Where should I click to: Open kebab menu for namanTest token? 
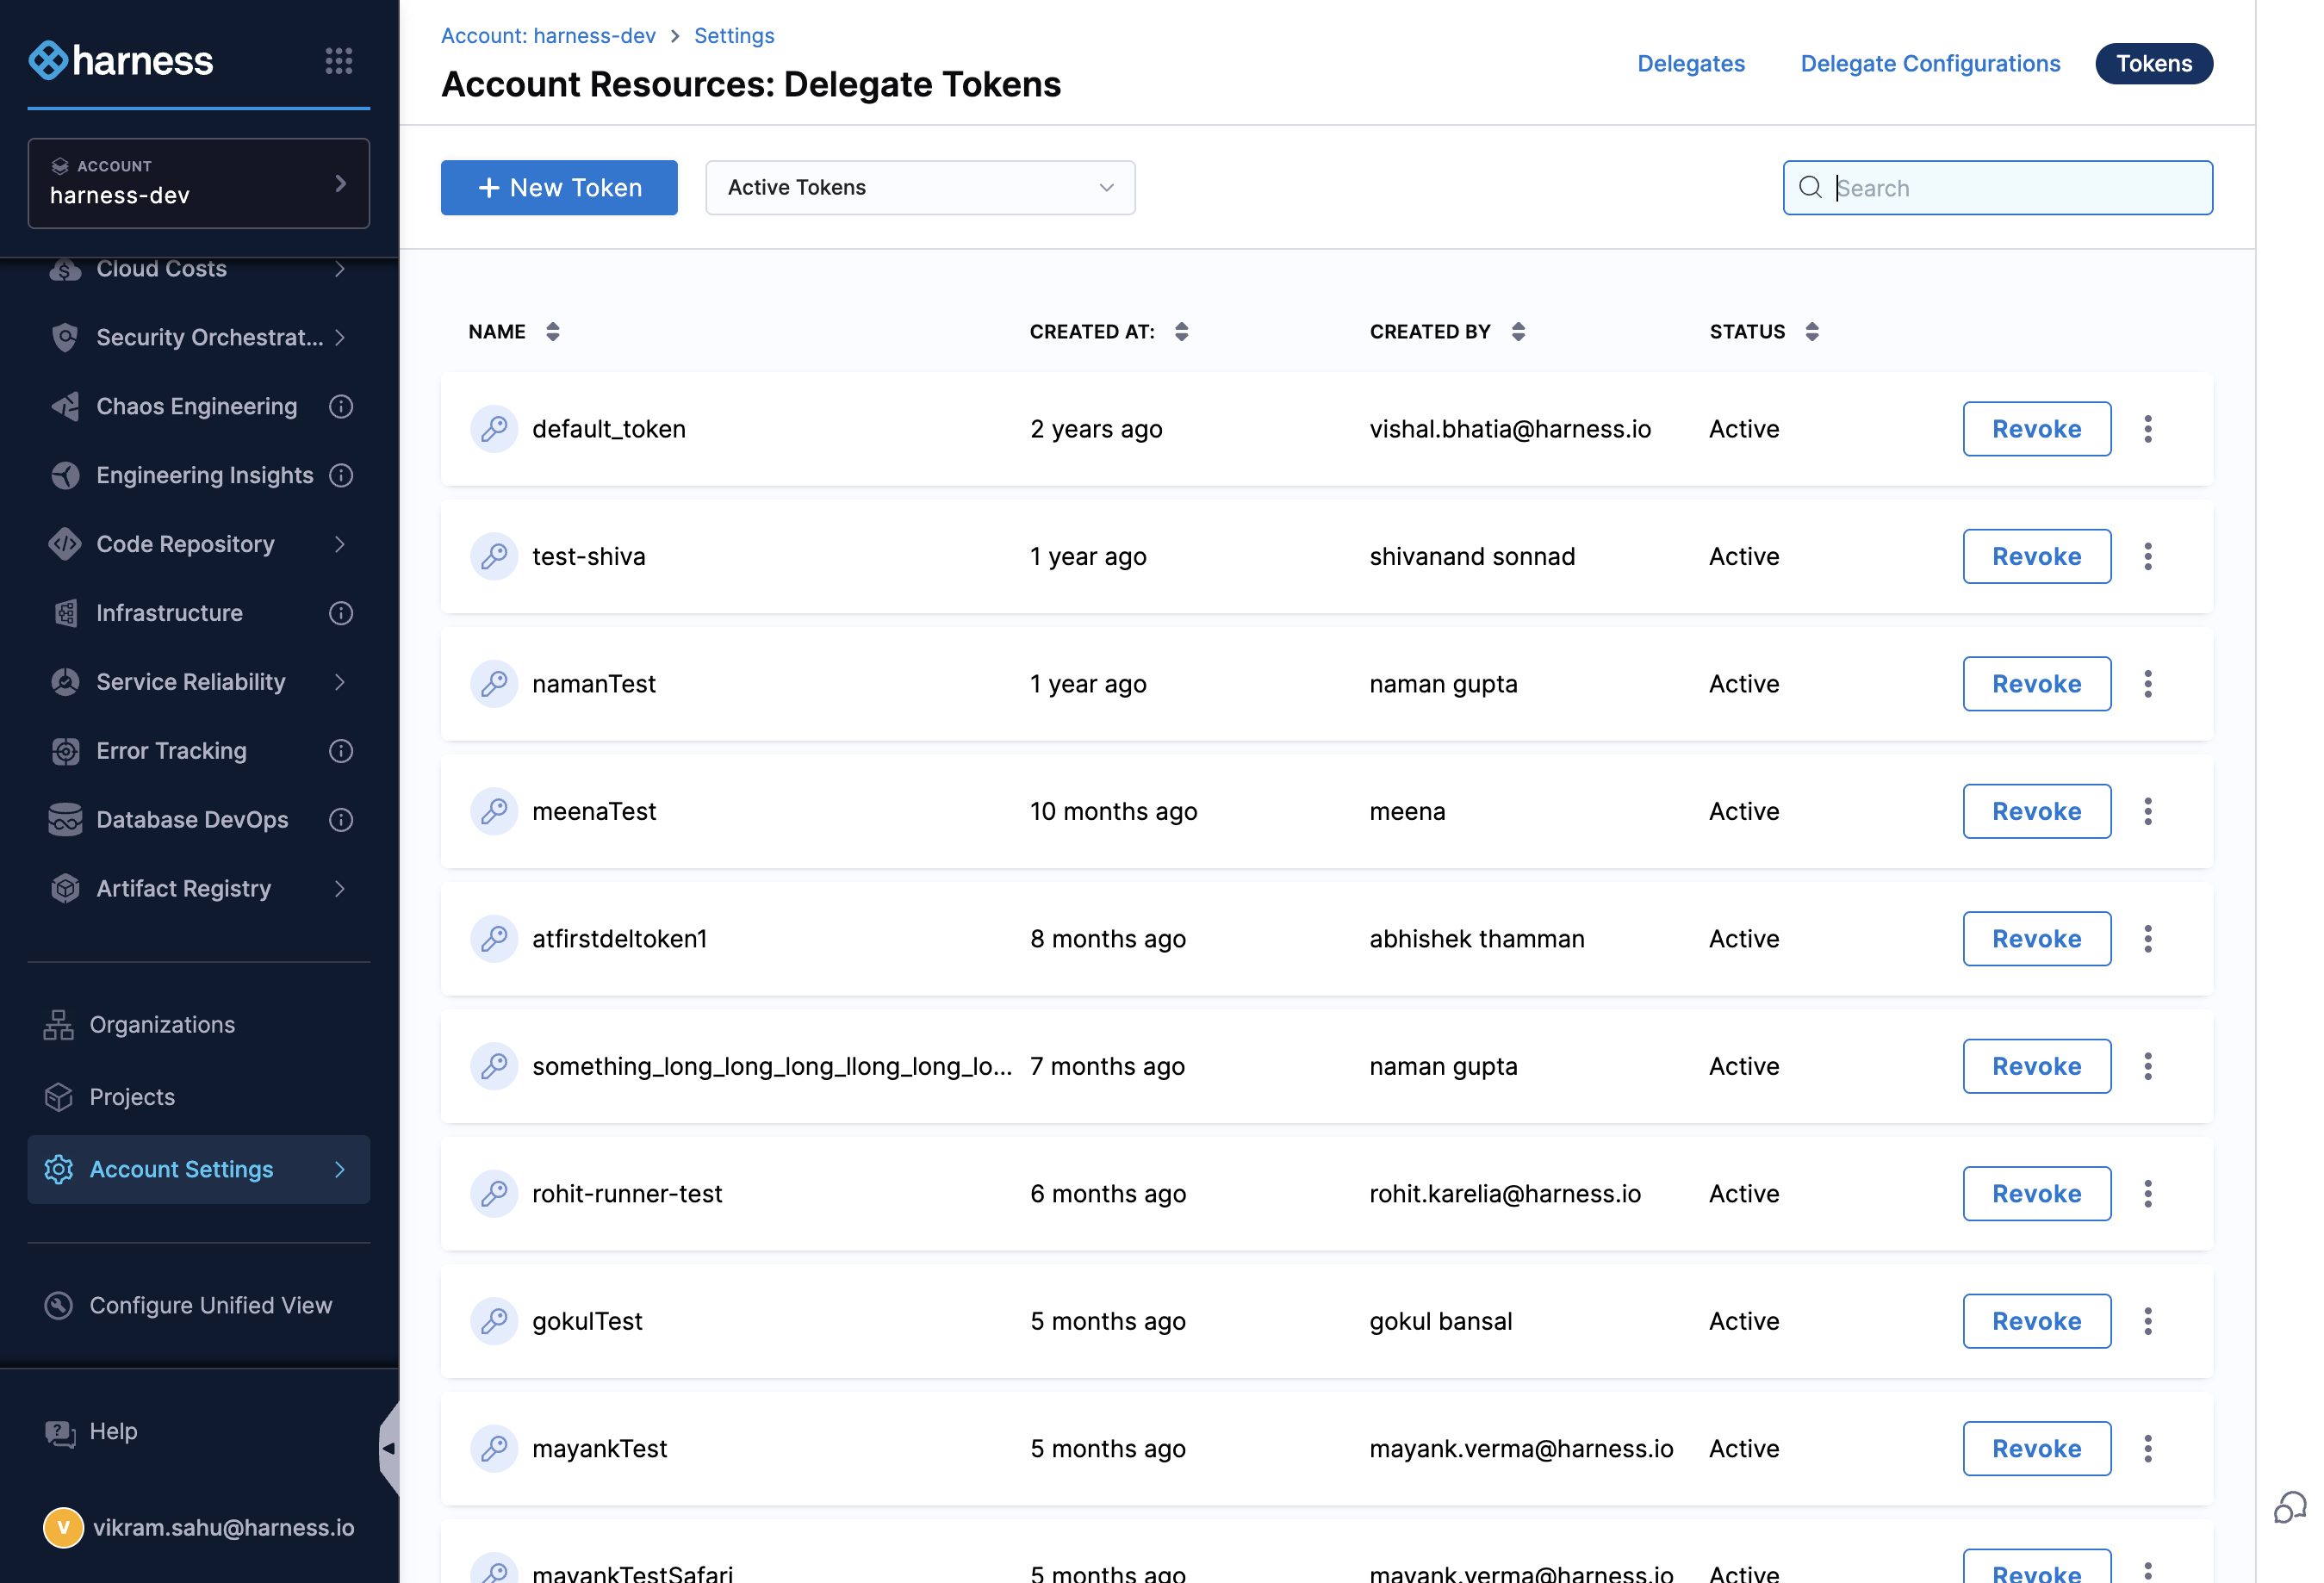tap(2147, 684)
